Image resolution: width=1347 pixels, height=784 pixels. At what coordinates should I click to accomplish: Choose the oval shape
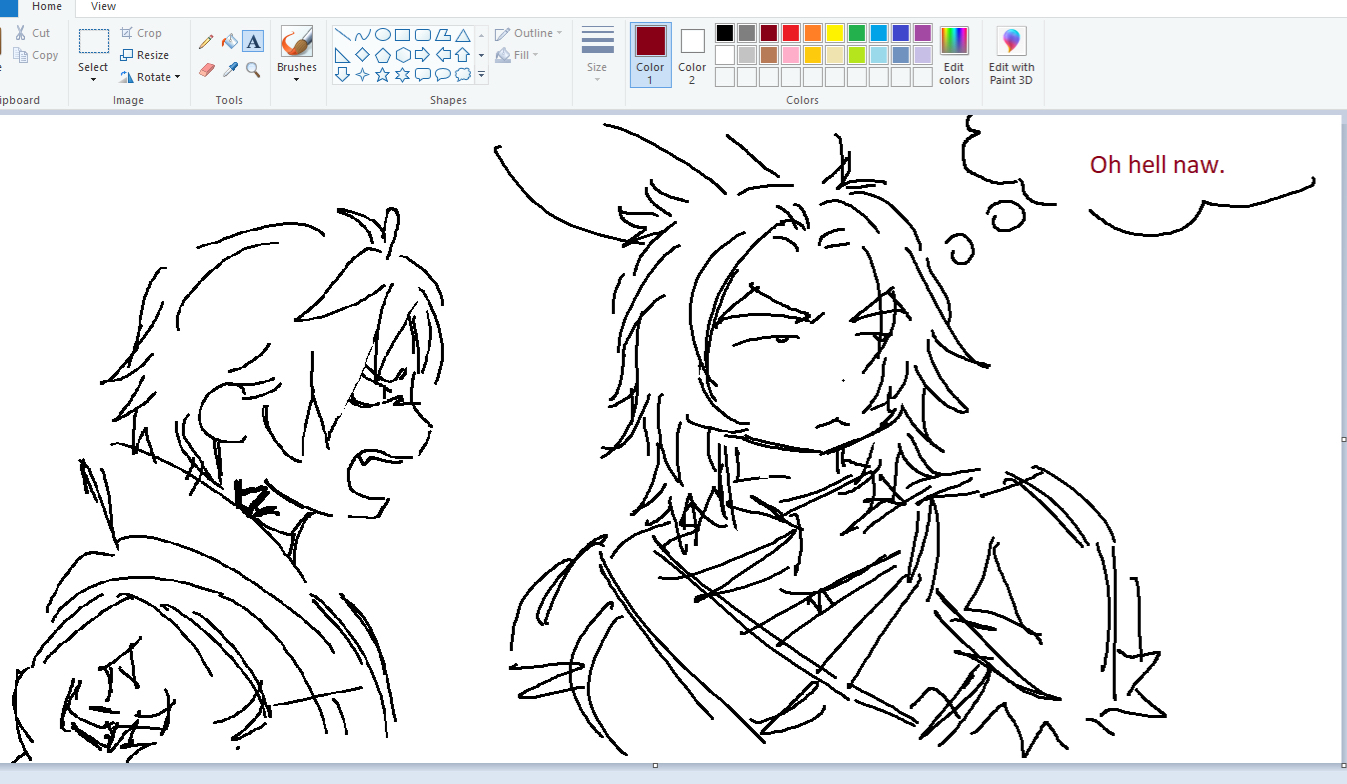(x=382, y=35)
